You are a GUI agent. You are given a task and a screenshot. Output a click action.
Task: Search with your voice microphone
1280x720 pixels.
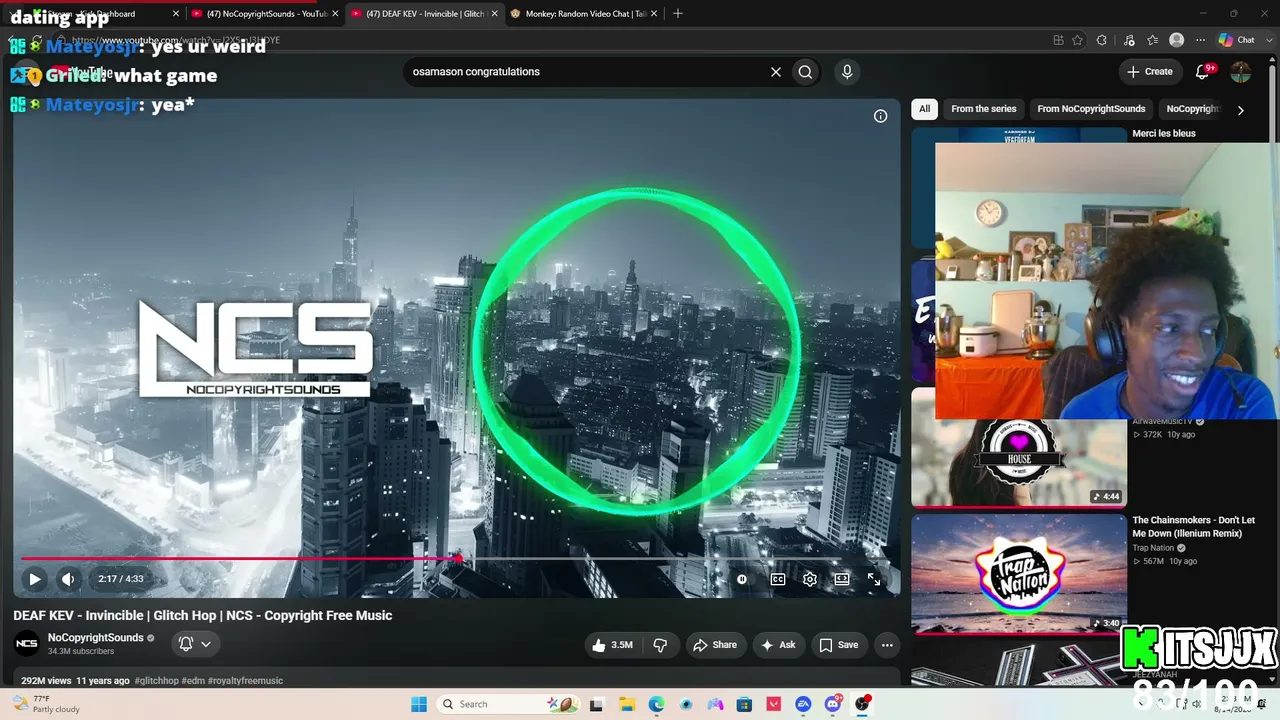847,72
